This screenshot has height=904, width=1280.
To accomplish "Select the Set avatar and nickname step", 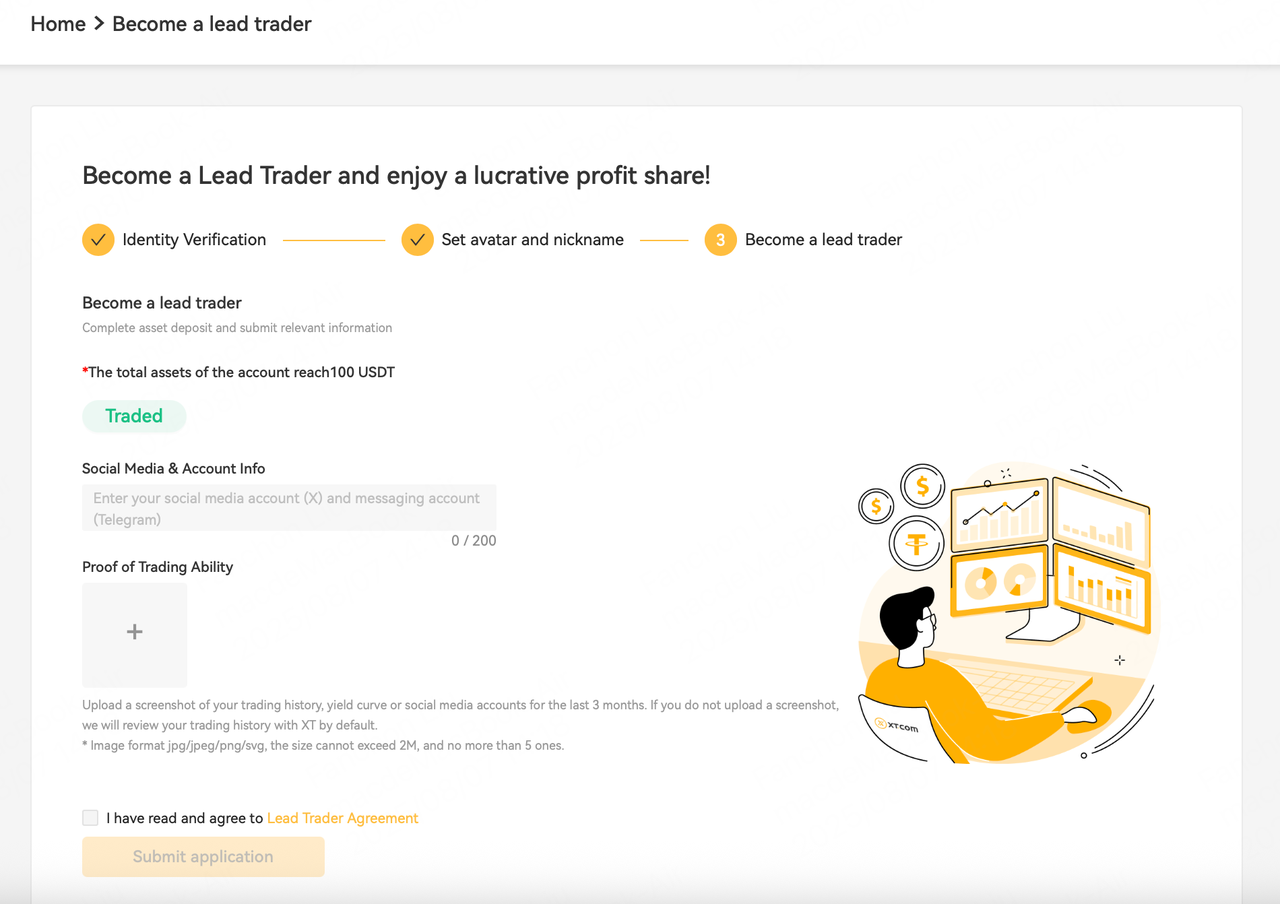I will (533, 240).
